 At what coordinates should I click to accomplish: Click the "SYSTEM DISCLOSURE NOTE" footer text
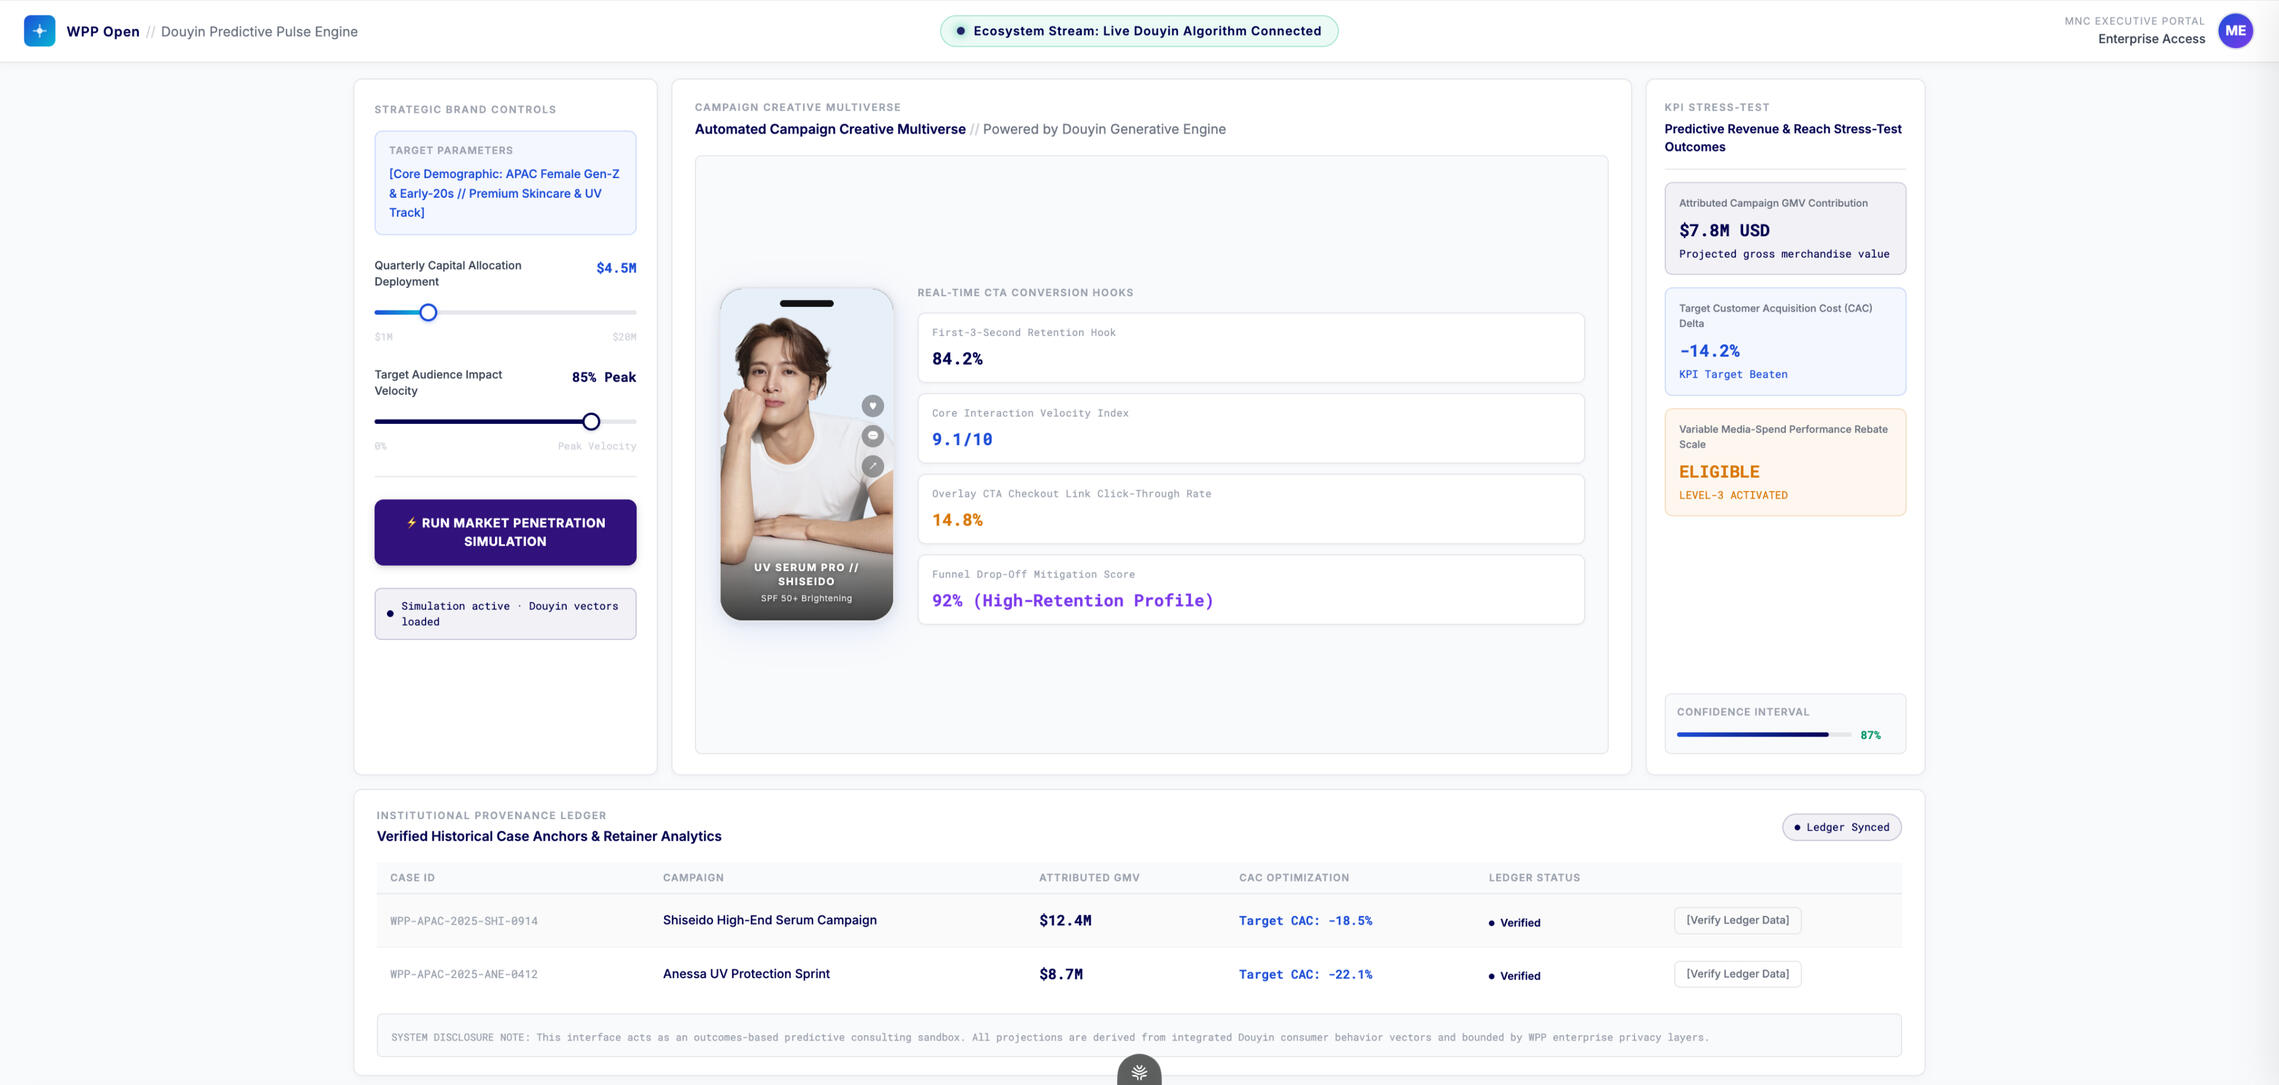(x=1050, y=1037)
